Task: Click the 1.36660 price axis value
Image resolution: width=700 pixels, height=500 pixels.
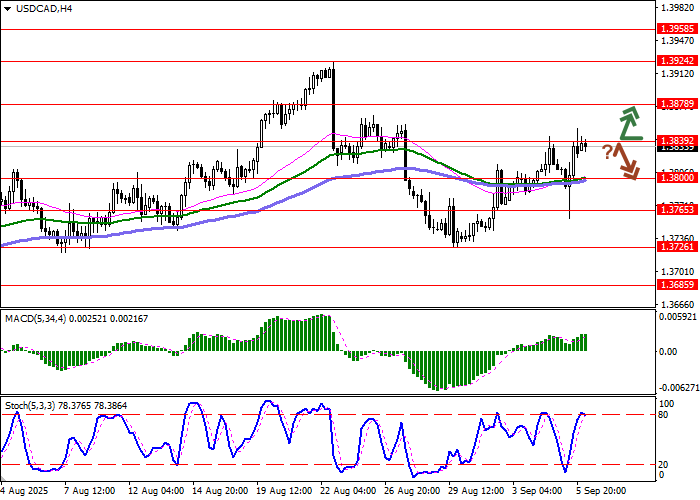Action: point(678,304)
